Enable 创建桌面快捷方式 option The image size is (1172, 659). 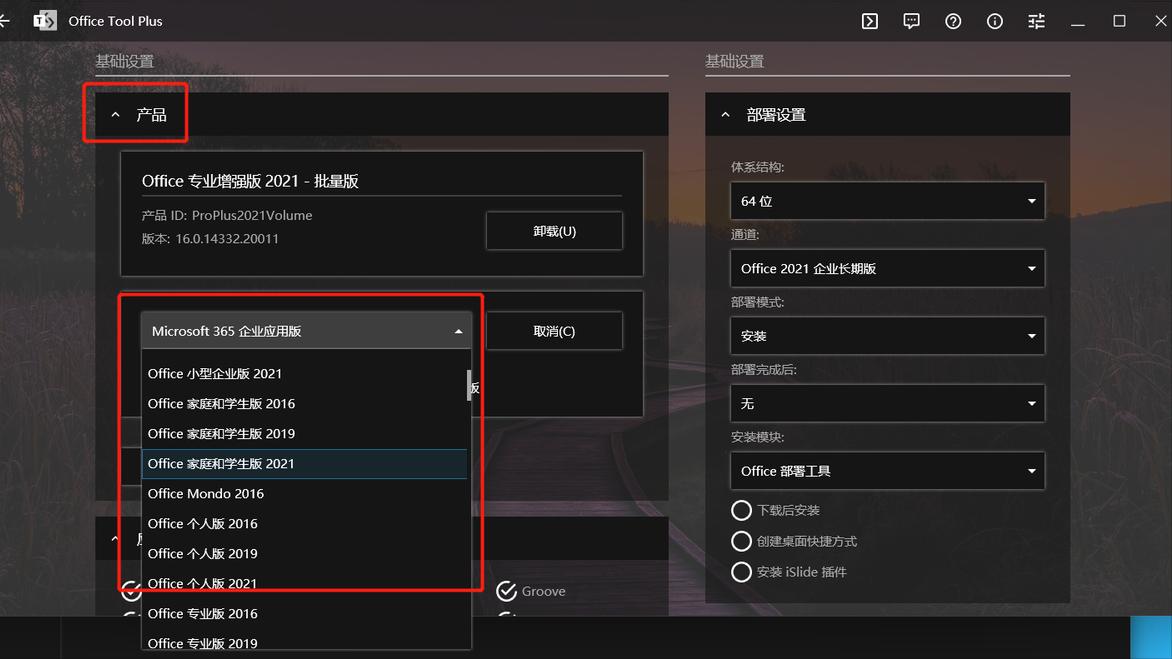[741, 541]
